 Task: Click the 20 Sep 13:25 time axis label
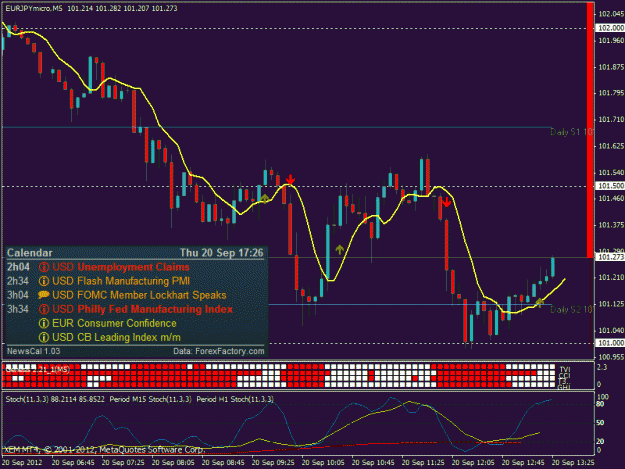pos(573,463)
